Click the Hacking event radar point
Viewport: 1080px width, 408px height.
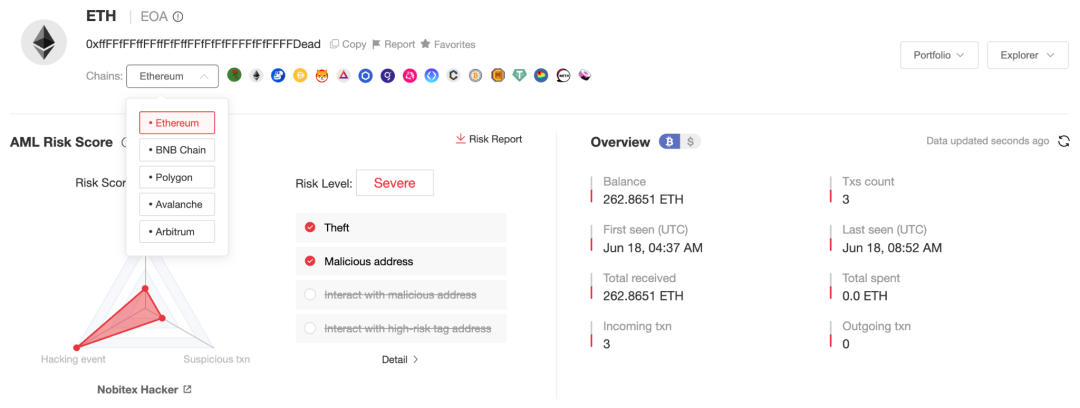76,347
